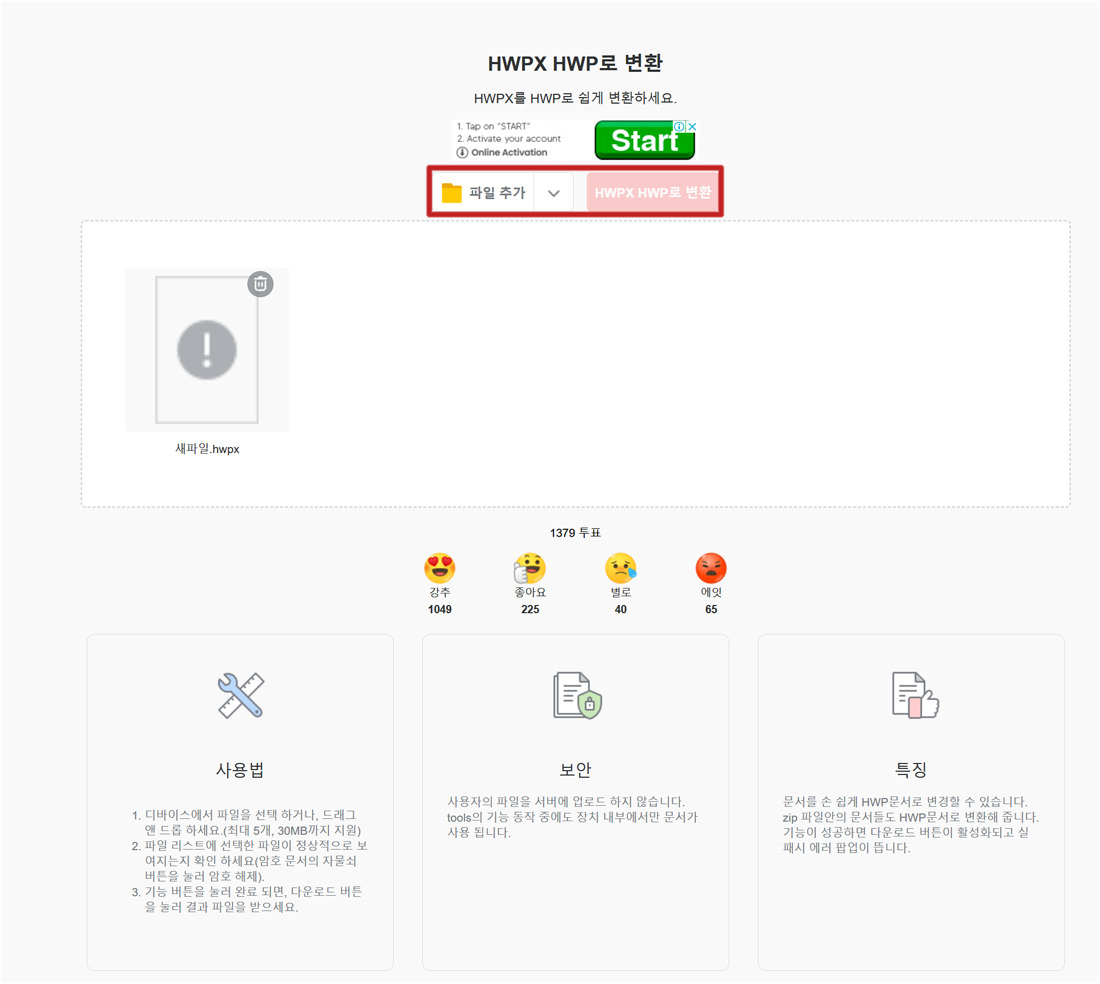The width and height of the screenshot is (1100, 984).
Task: Click the 1379 투표 vote count text
Action: point(575,533)
